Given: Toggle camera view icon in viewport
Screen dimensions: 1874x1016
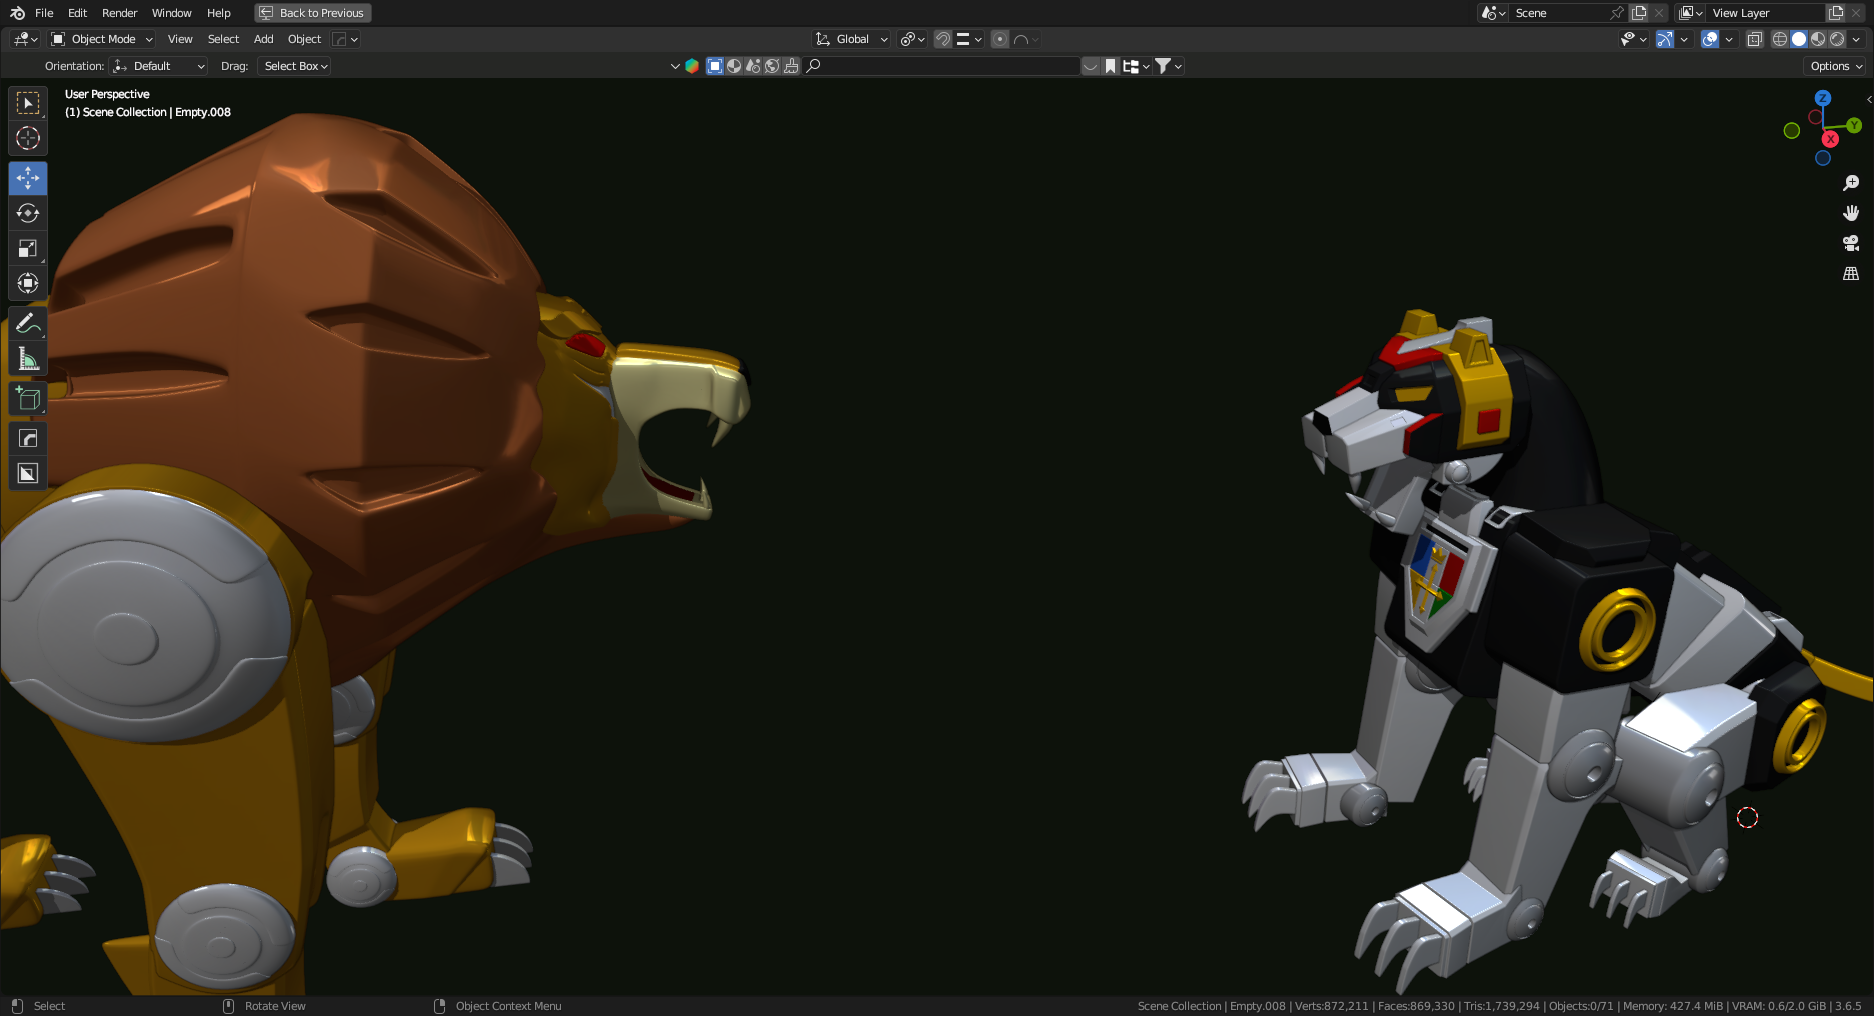Looking at the screenshot, I should coord(1851,243).
